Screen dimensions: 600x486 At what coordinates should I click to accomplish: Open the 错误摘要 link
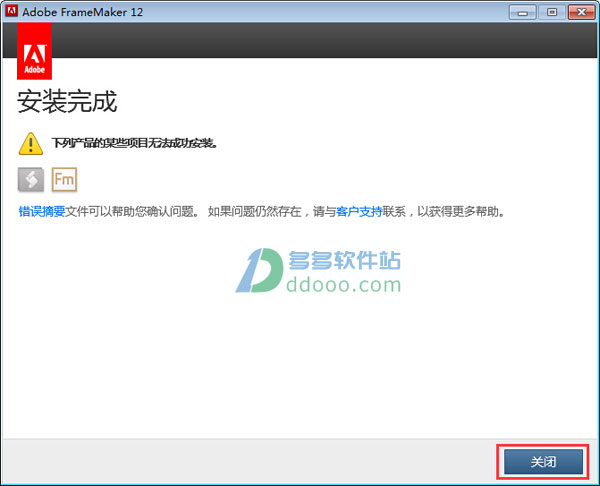(x=42, y=211)
